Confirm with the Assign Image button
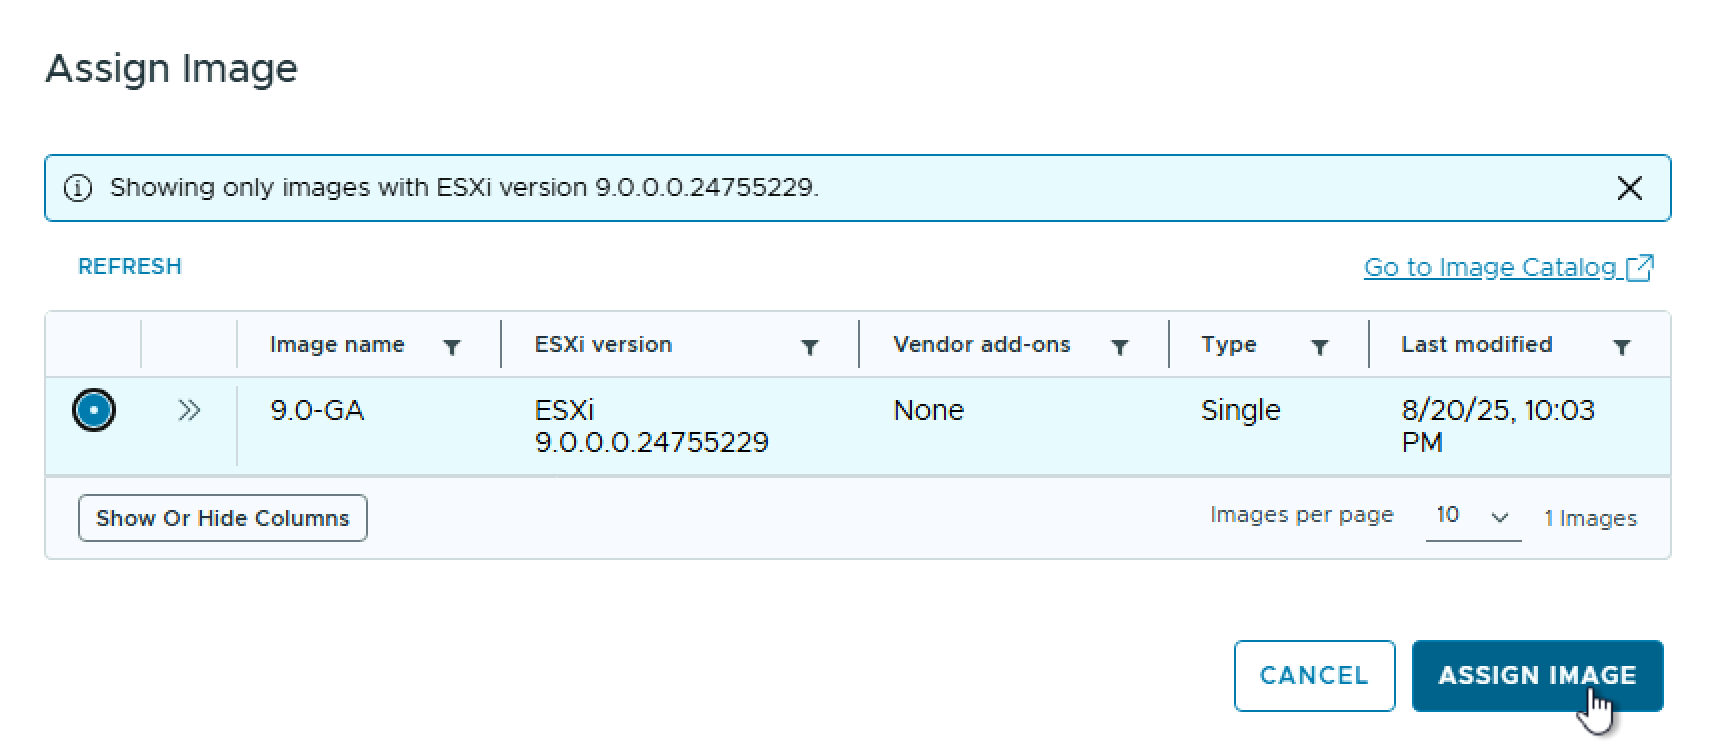This screenshot has width=1714, height=754. pos(1537,676)
